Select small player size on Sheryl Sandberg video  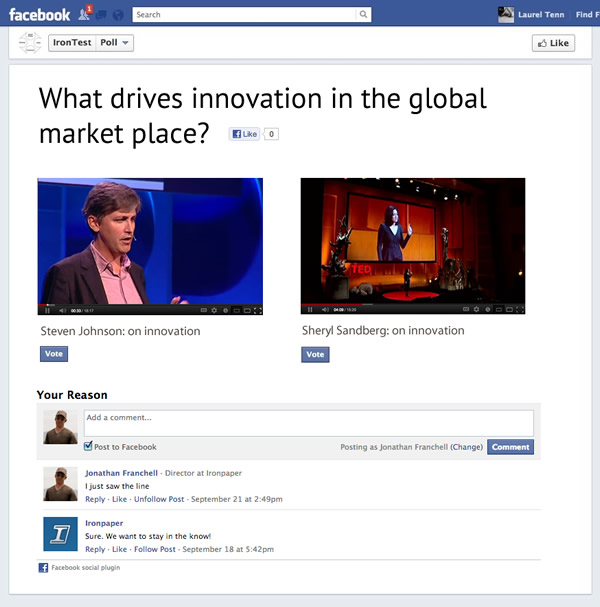point(499,309)
